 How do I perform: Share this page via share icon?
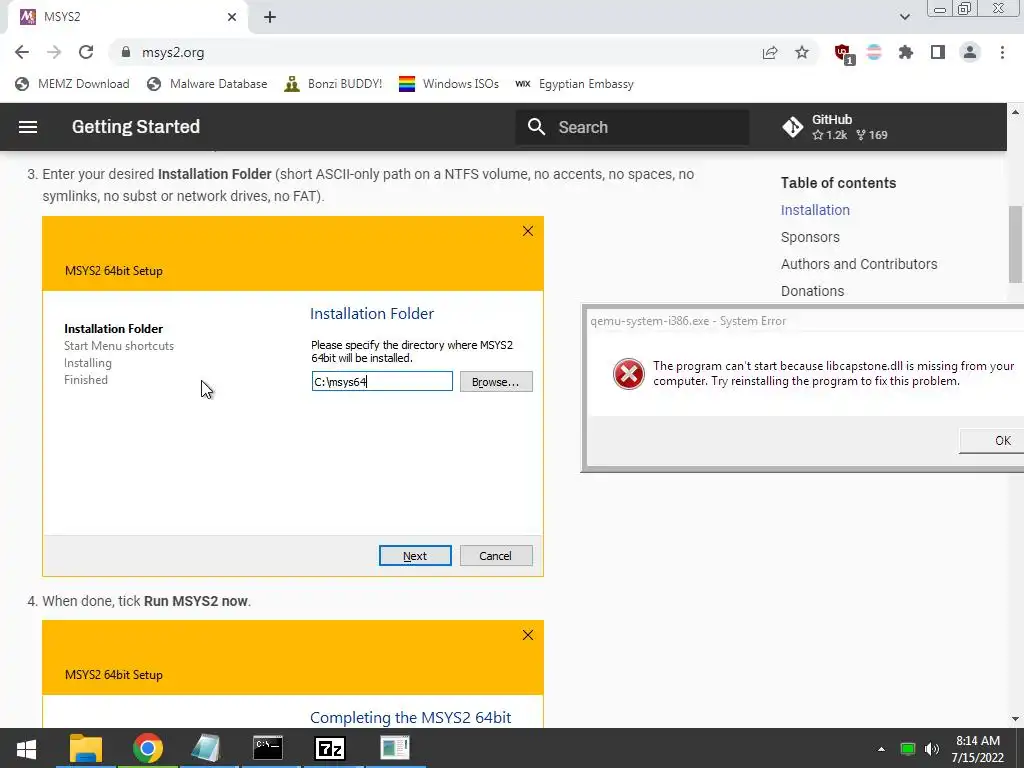point(770,52)
